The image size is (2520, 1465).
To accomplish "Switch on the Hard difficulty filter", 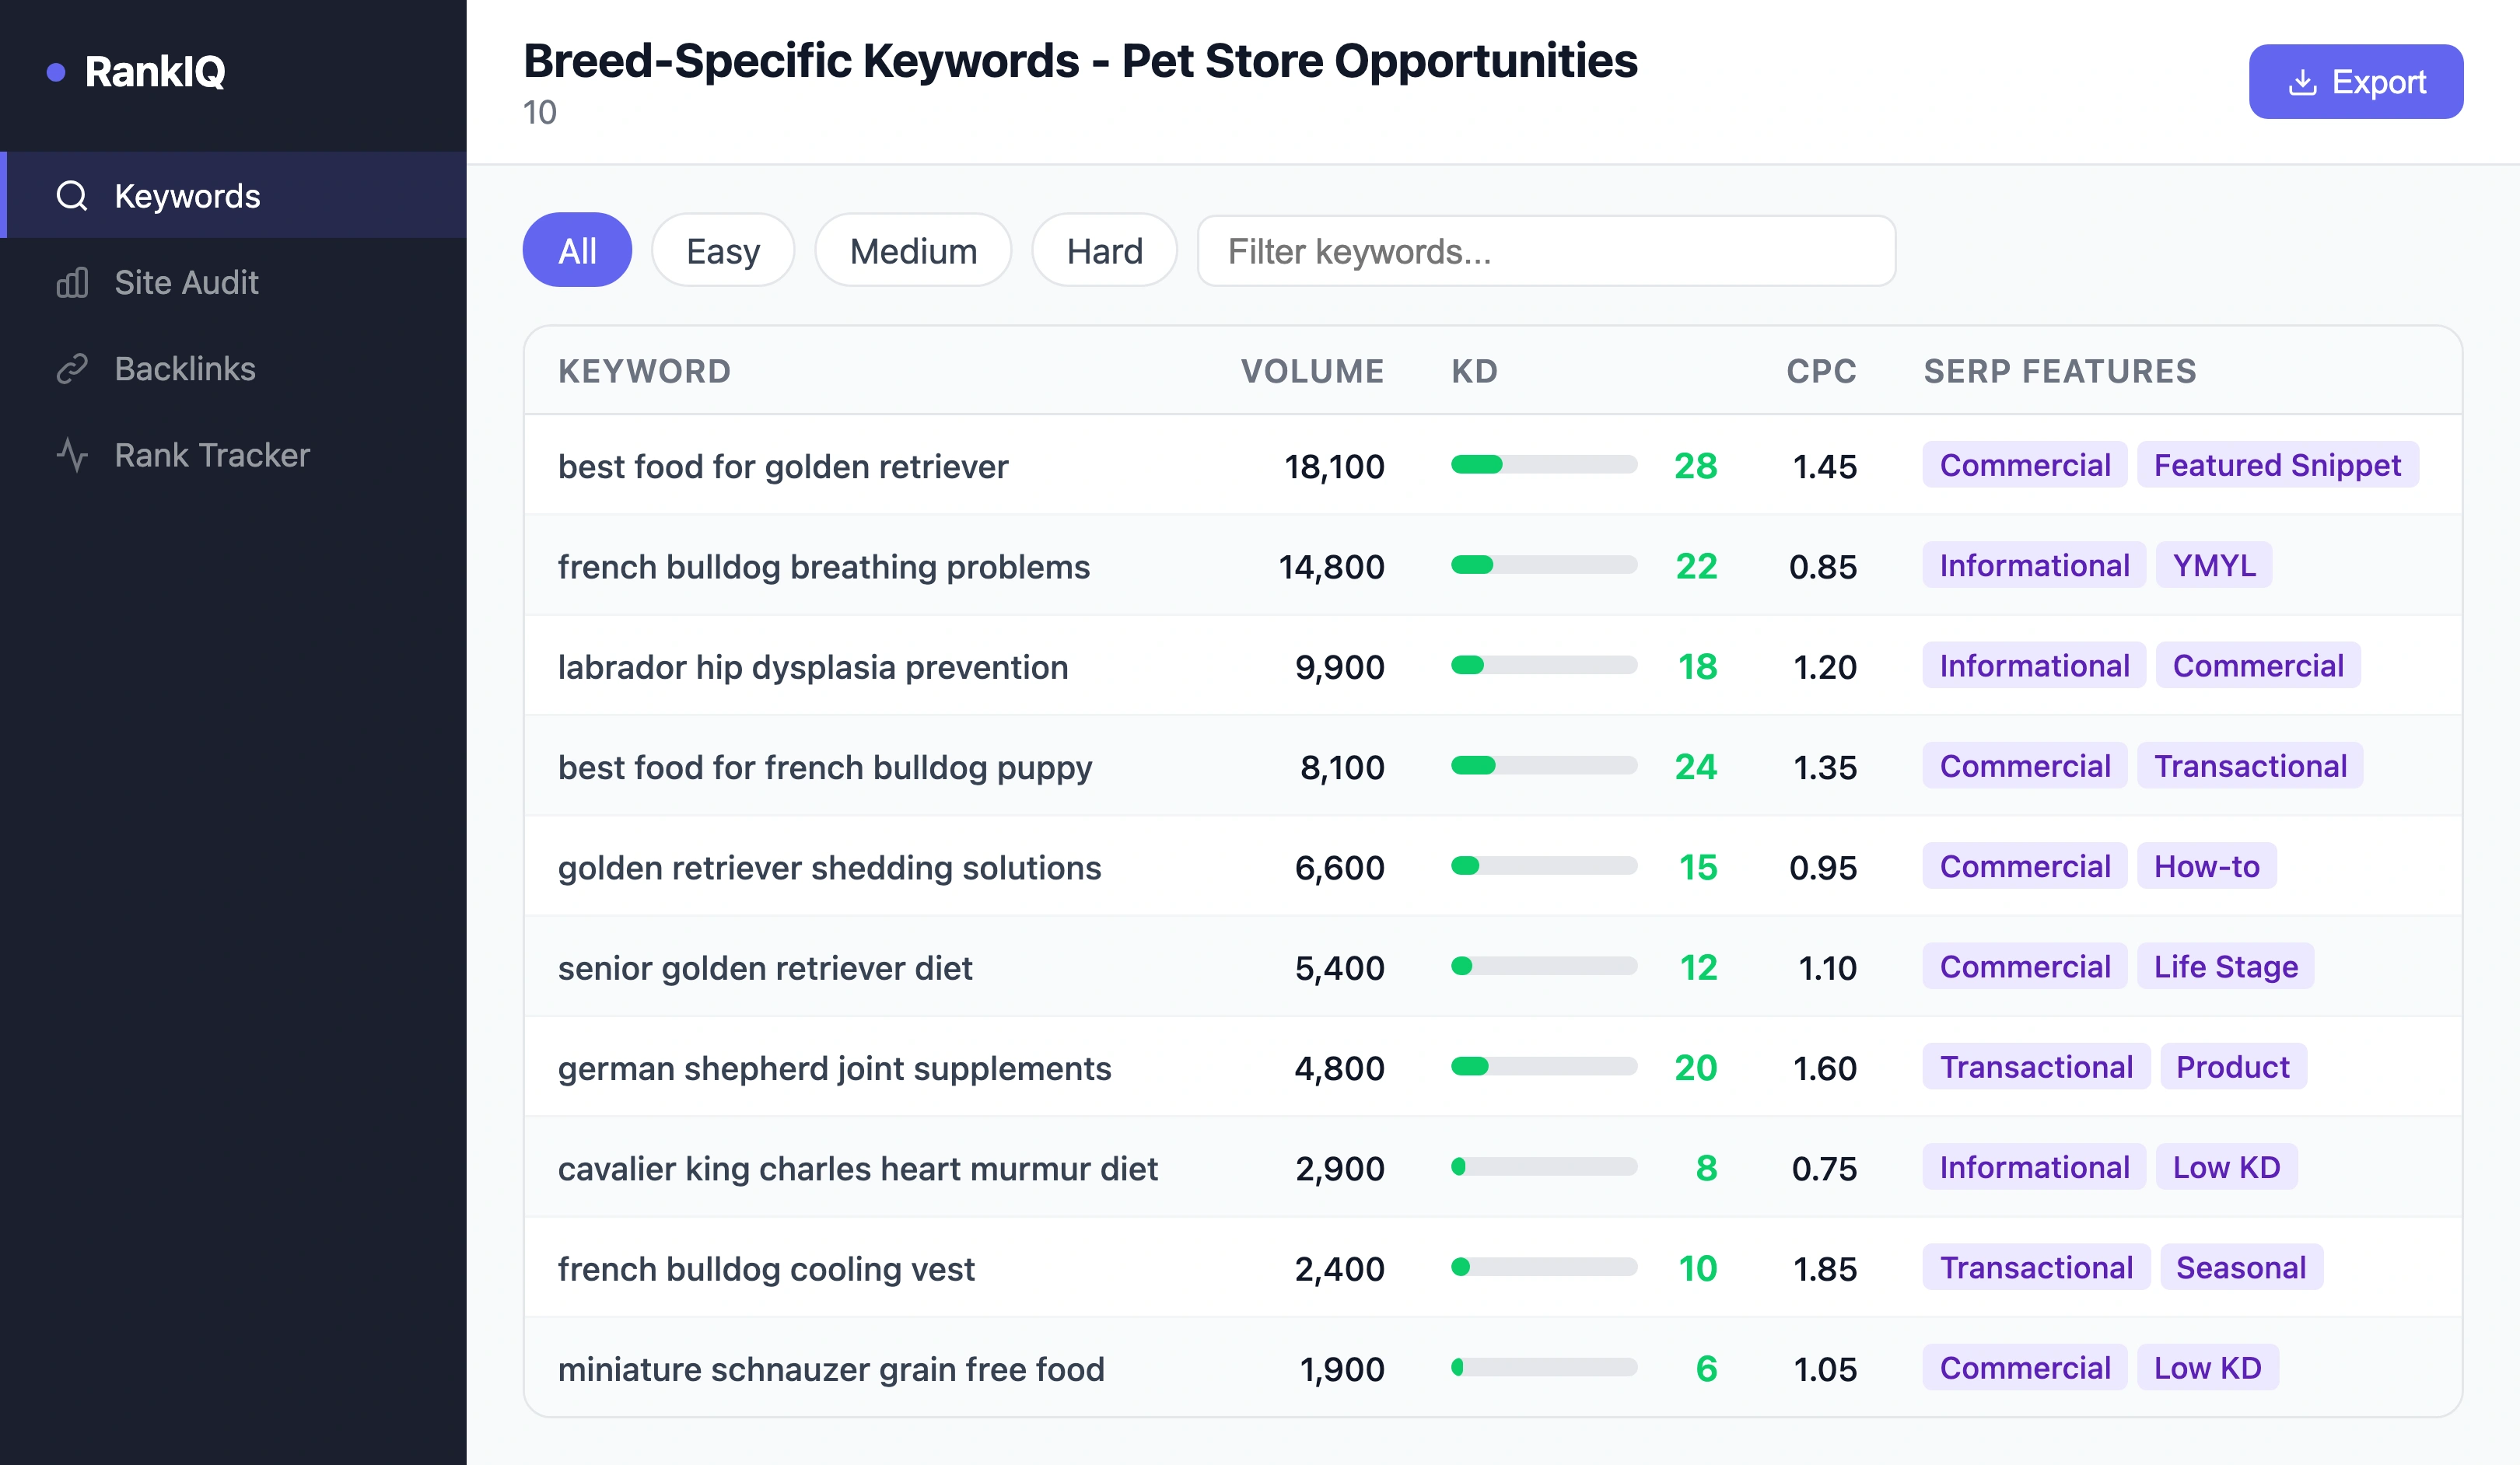I will point(1104,250).
